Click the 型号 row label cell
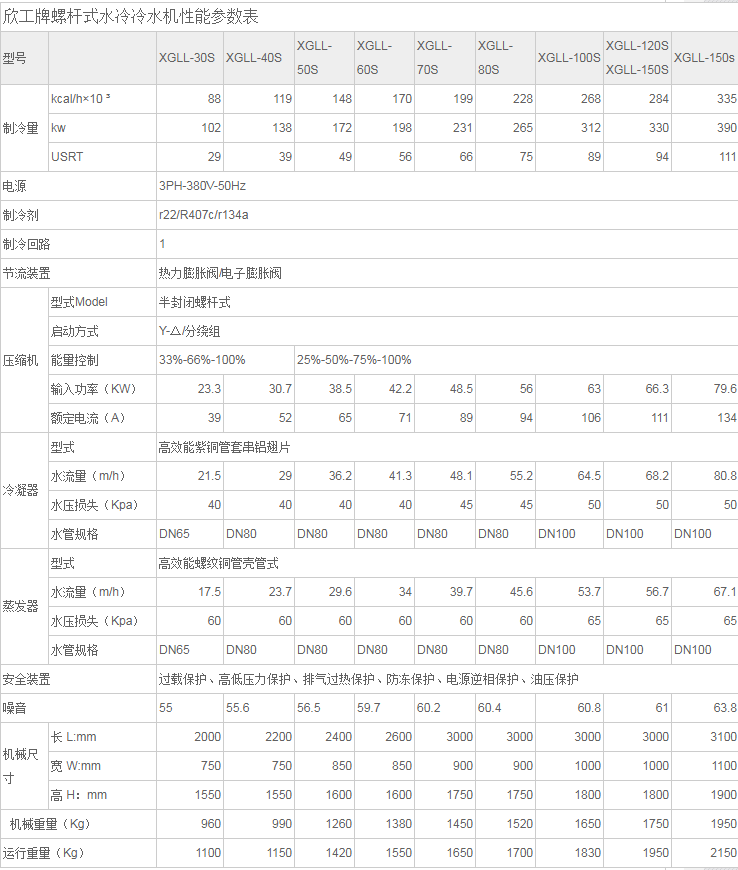Viewport: 738px width, 870px height. point(15,58)
